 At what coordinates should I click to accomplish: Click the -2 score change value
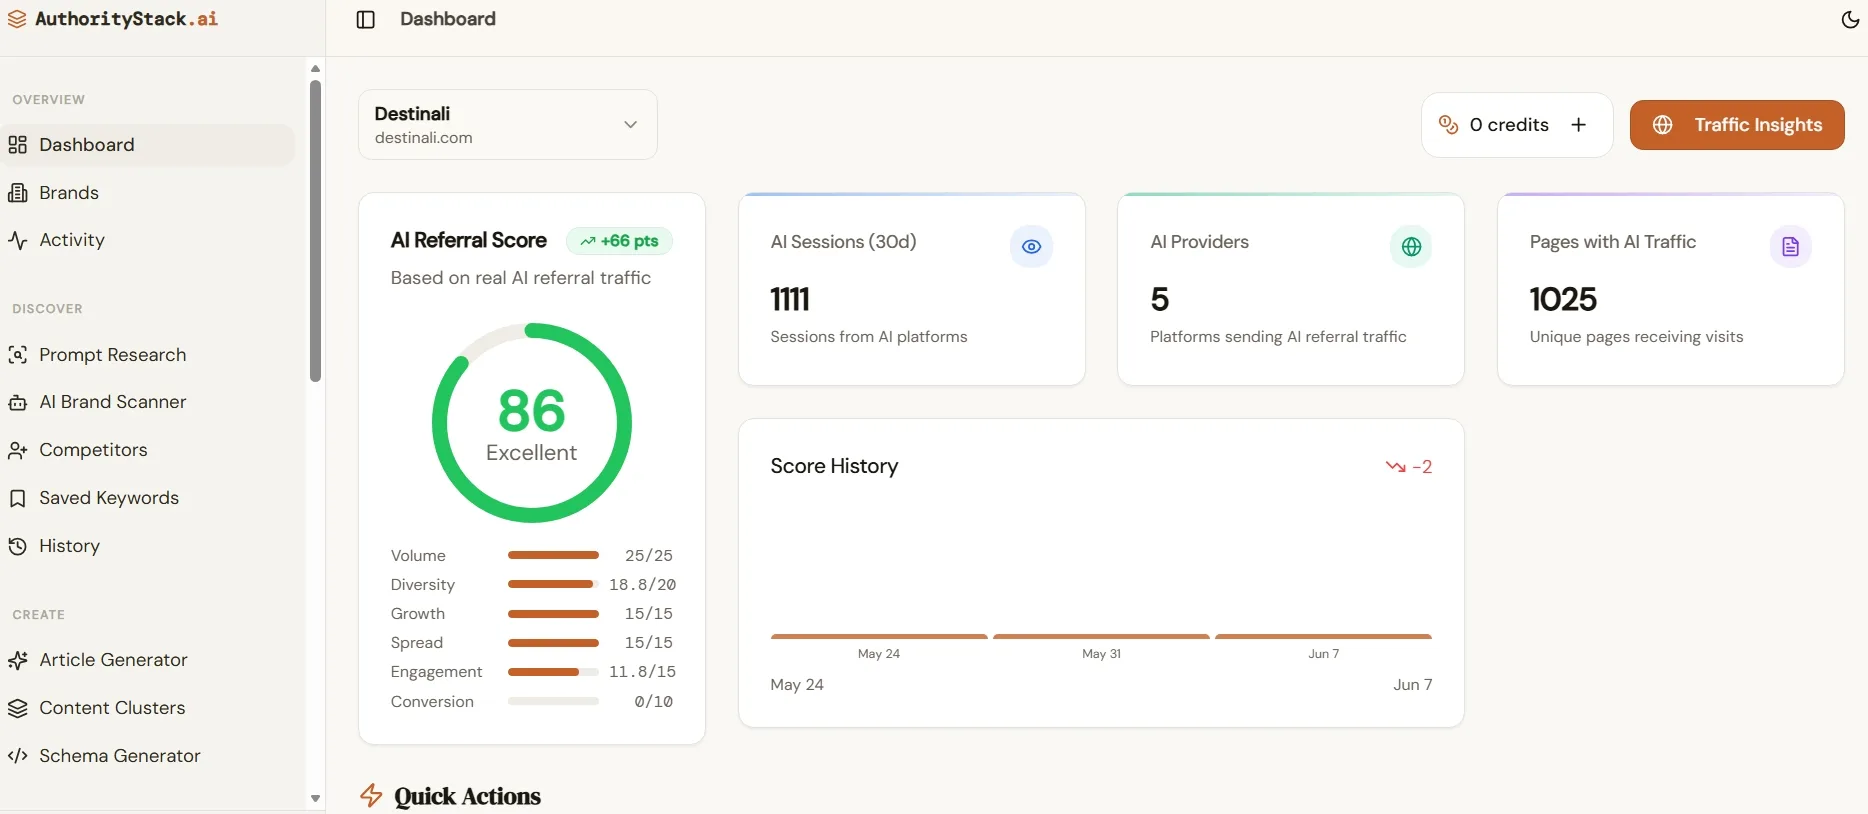(1422, 467)
